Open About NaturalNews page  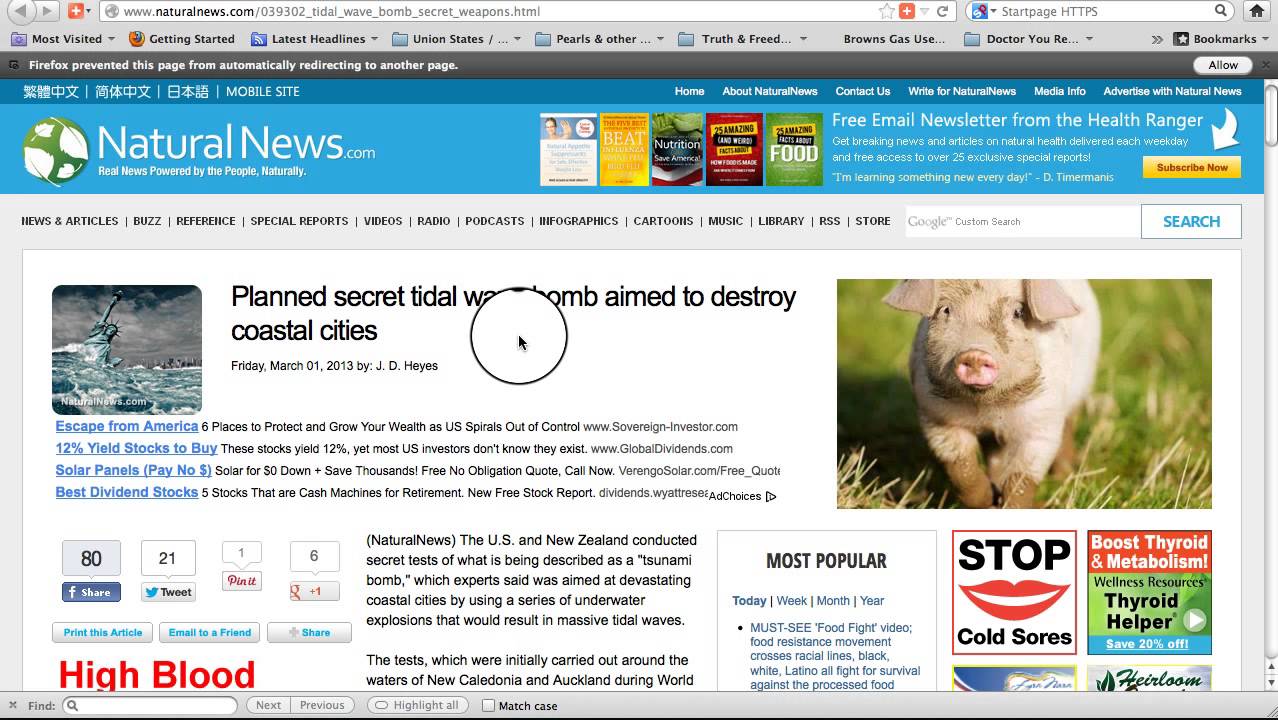coord(770,91)
